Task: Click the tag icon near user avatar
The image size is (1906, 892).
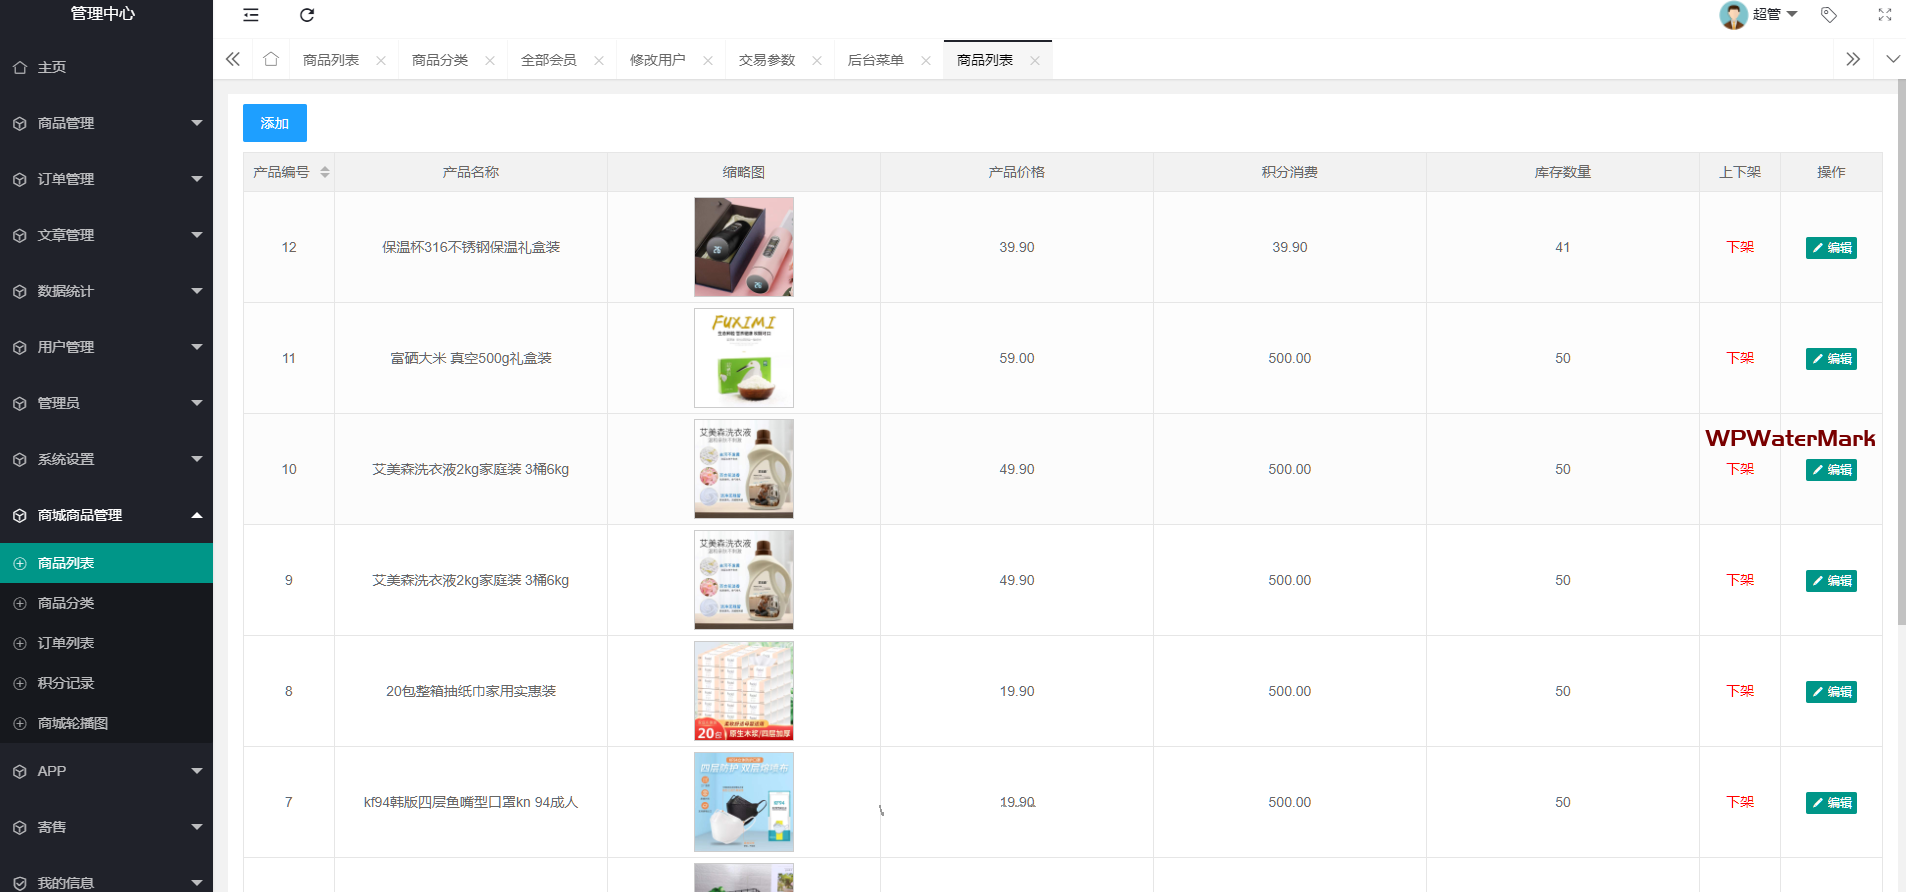Action: pos(1829,15)
